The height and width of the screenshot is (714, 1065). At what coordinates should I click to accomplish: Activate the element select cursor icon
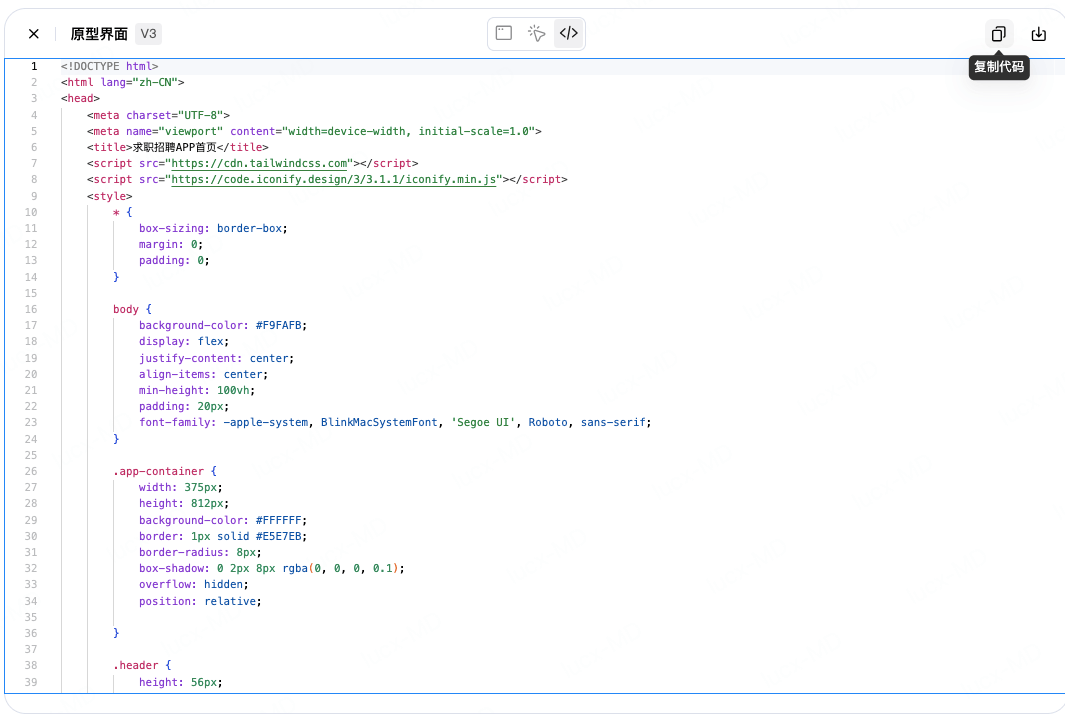(x=536, y=33)
